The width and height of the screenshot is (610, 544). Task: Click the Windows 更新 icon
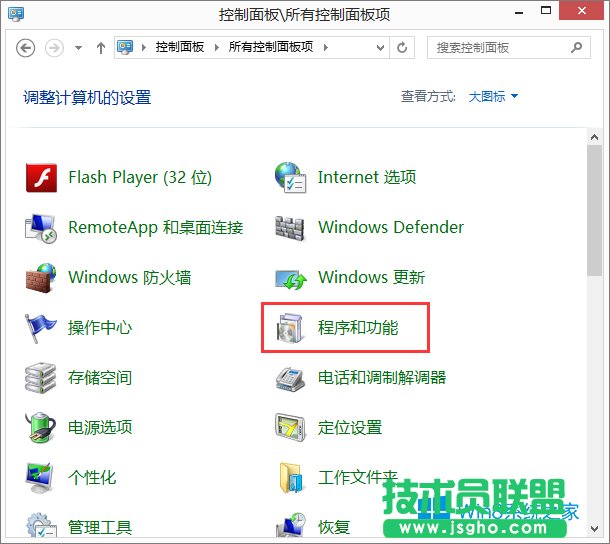(x=291, y=279)
